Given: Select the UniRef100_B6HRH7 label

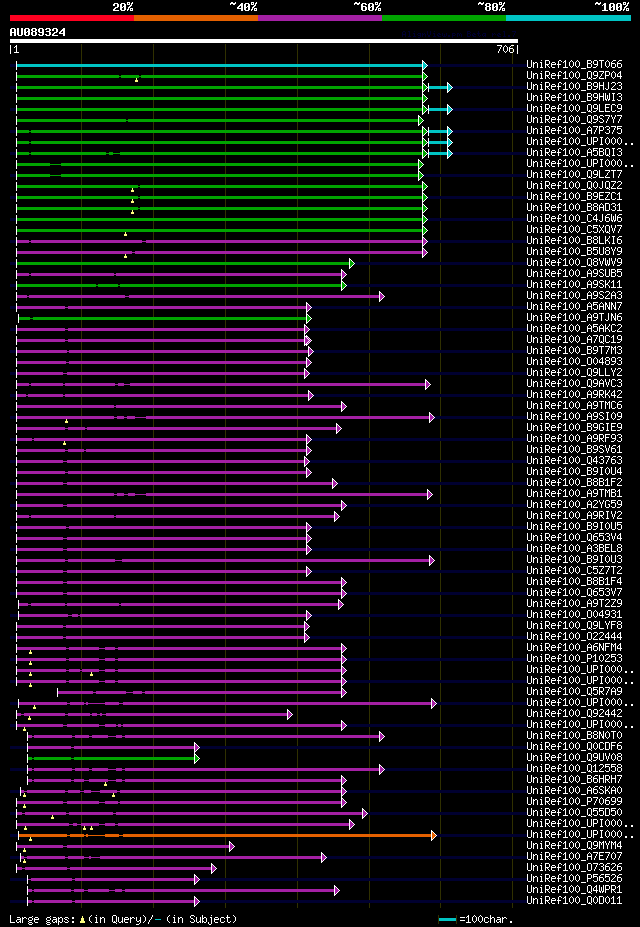Looking at the screenshot, I should point(574,780).
